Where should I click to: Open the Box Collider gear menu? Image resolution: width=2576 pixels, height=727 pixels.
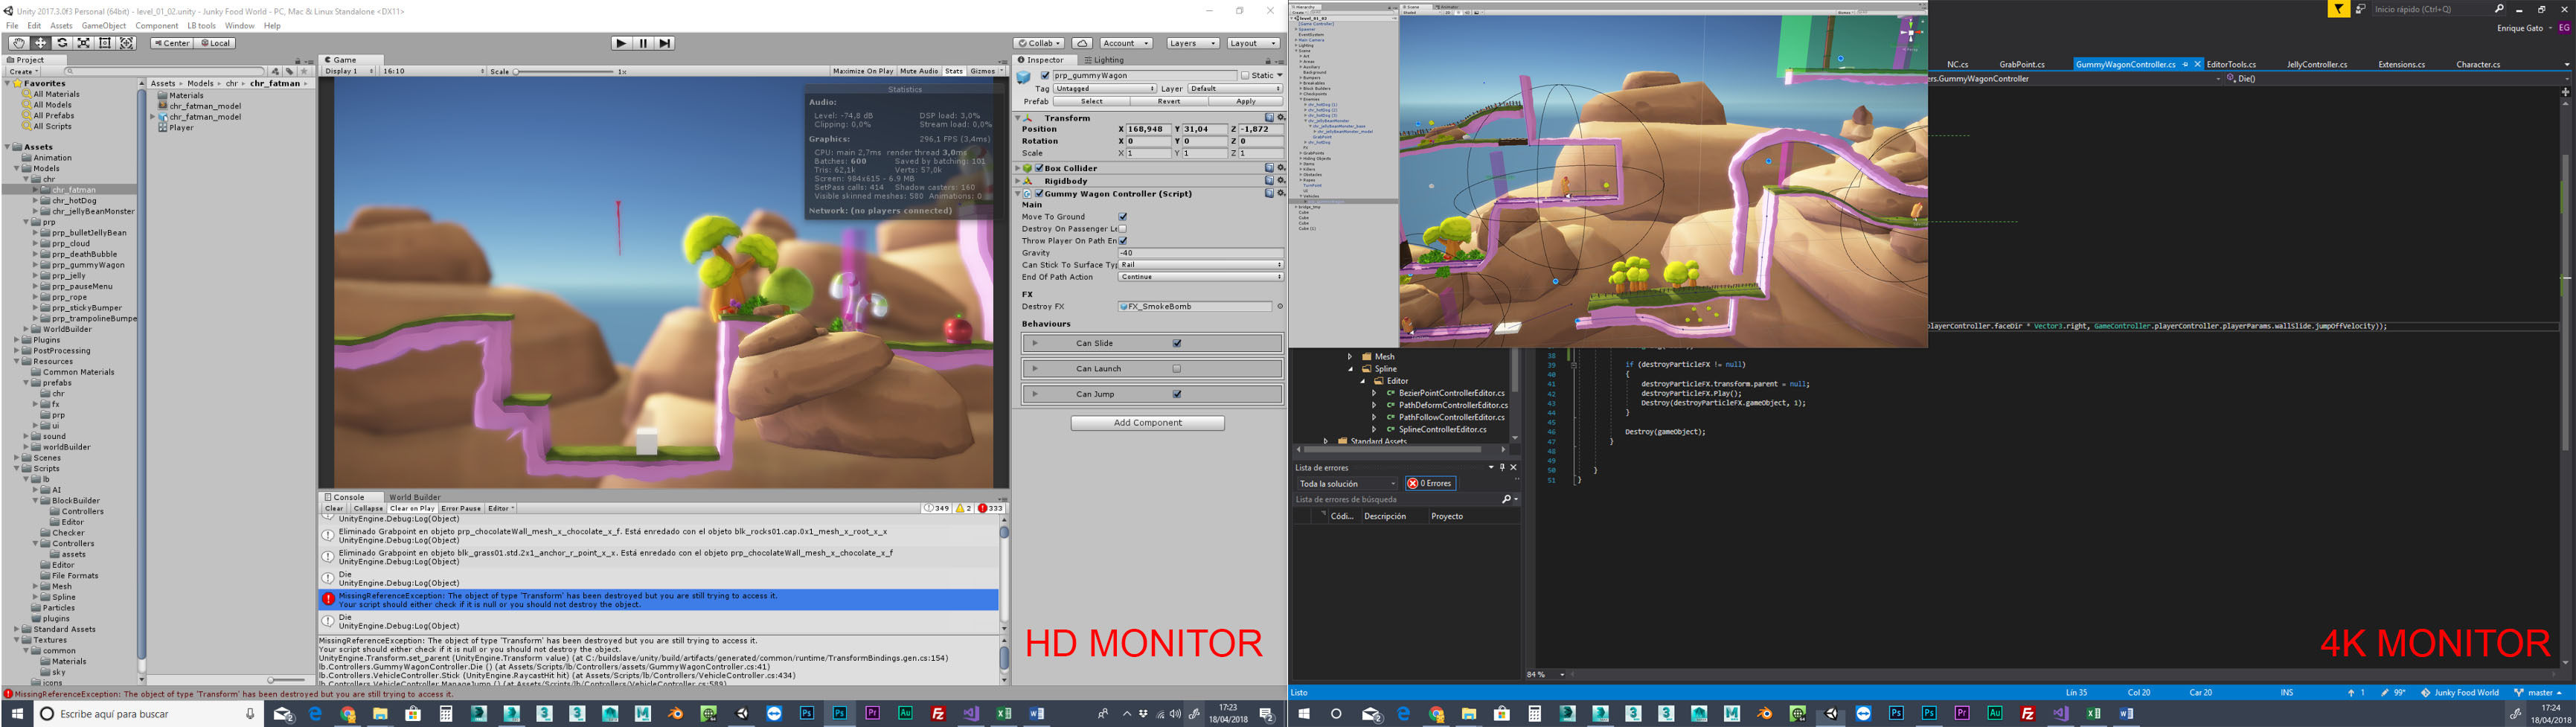click(1280, 168)
